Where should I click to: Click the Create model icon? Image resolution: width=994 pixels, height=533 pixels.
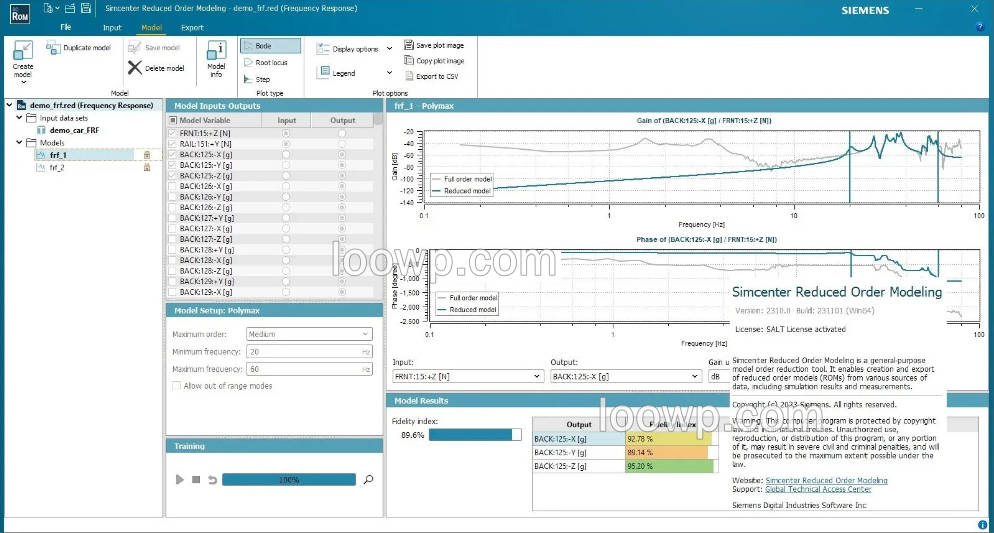23,51
